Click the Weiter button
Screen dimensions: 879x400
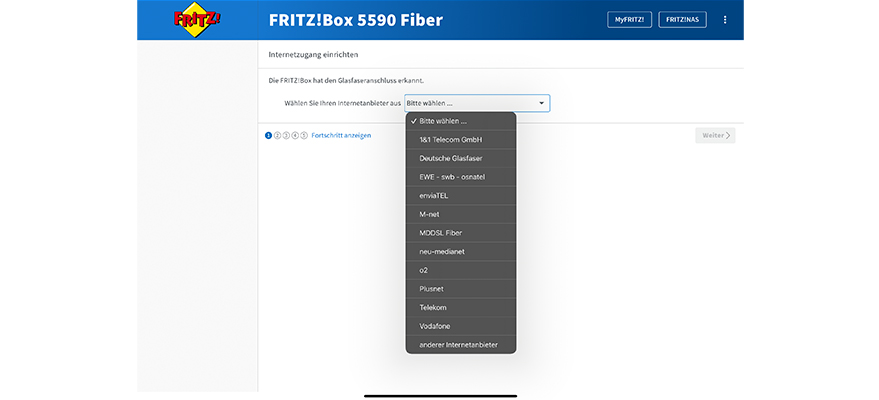(x=715, y=135)
